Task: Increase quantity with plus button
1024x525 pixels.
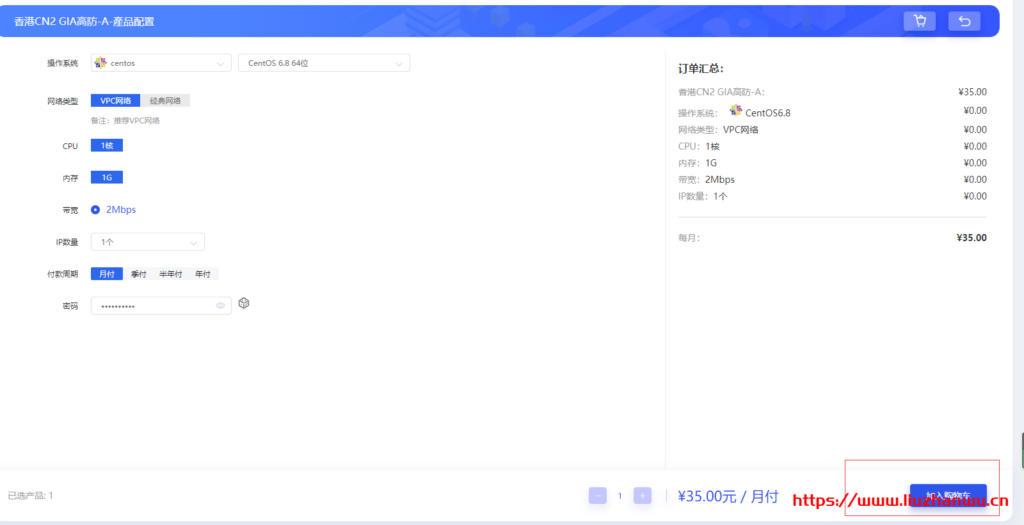Action: (642, 495)
